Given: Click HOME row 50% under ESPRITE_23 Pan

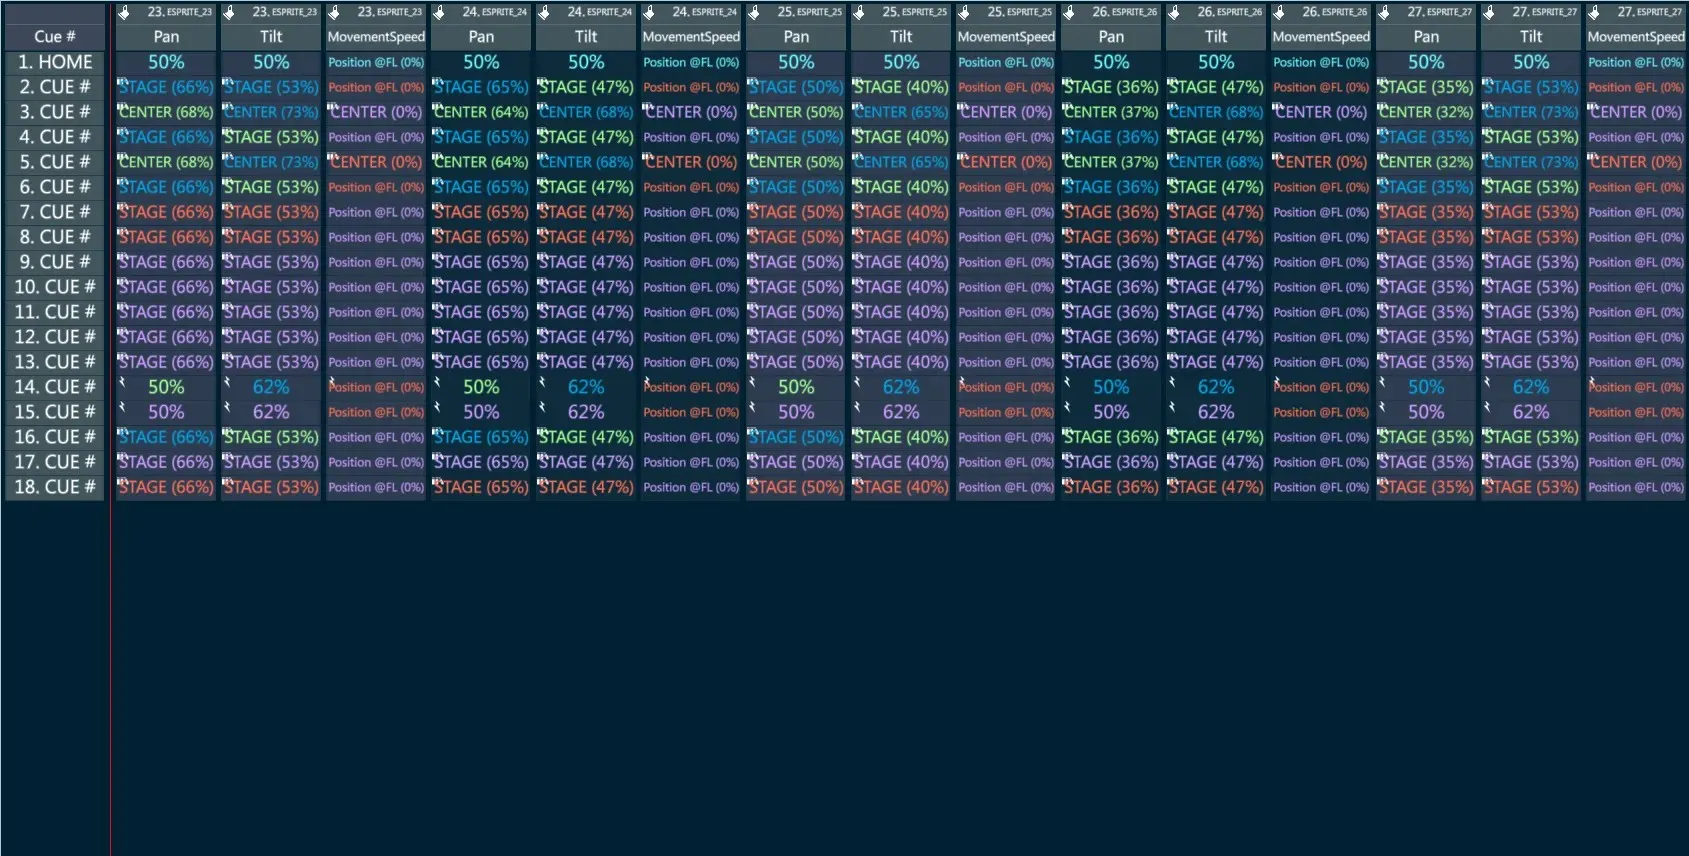Looking at the screenshot, I should [x=166, y=62].
